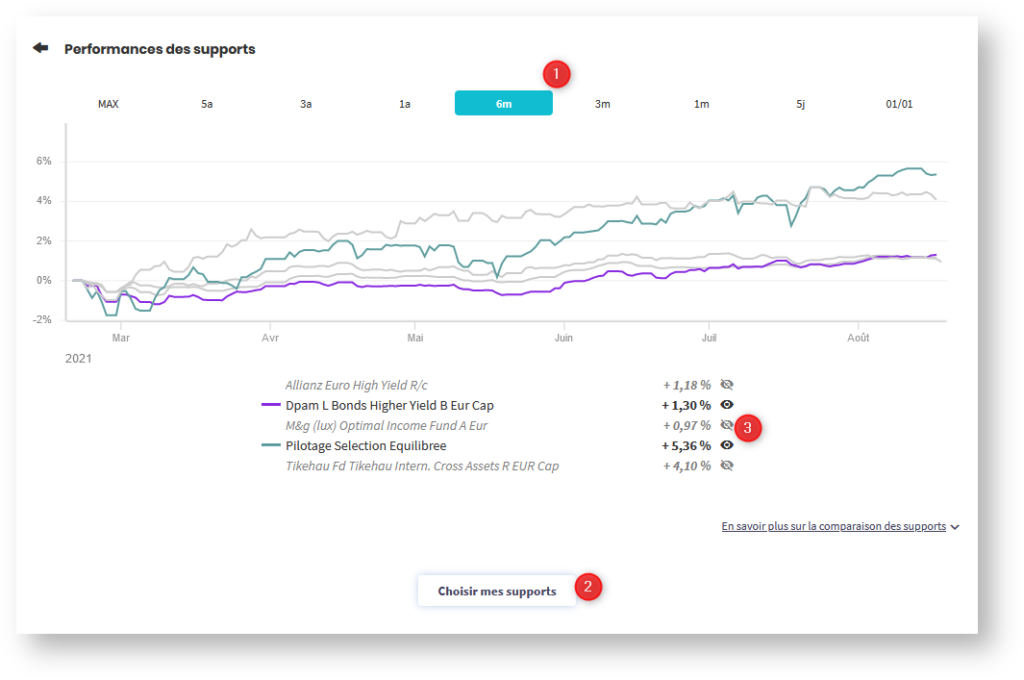
Task: Switch to the 3a period tab
Action: pos(306,104)
